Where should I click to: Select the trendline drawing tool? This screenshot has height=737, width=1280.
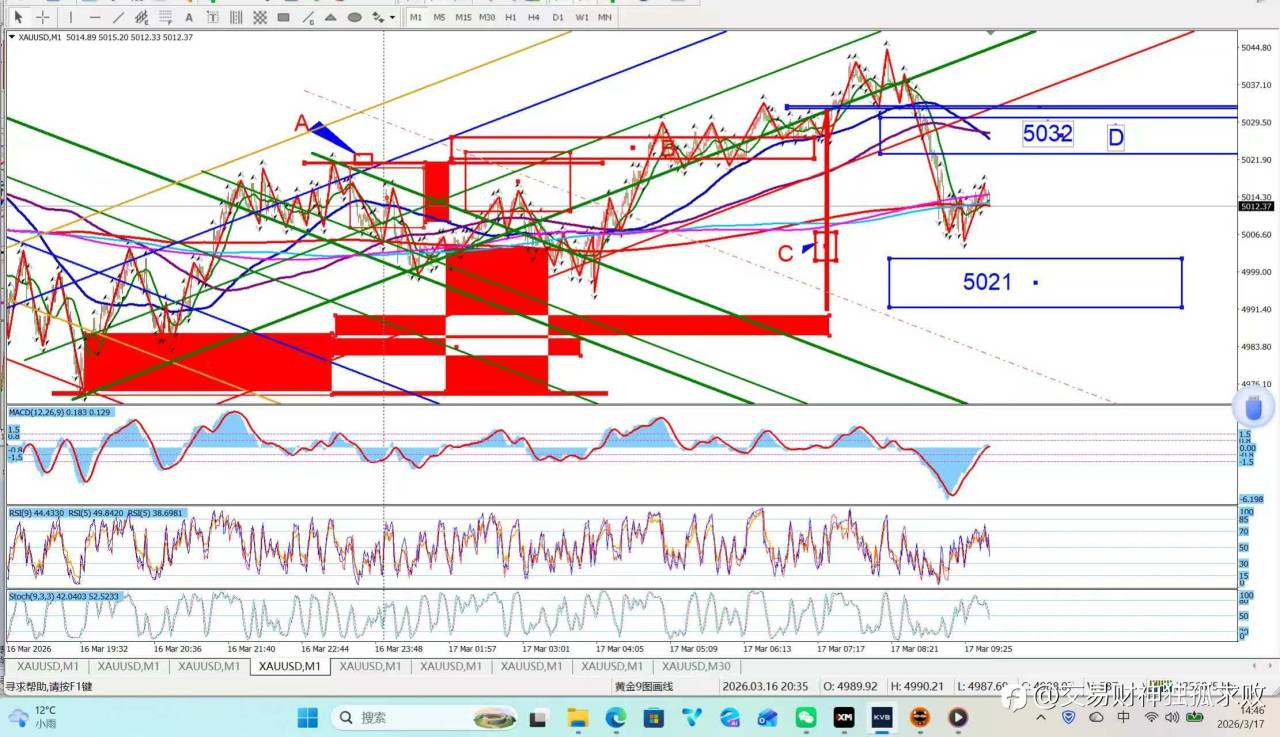click(119, 17)
